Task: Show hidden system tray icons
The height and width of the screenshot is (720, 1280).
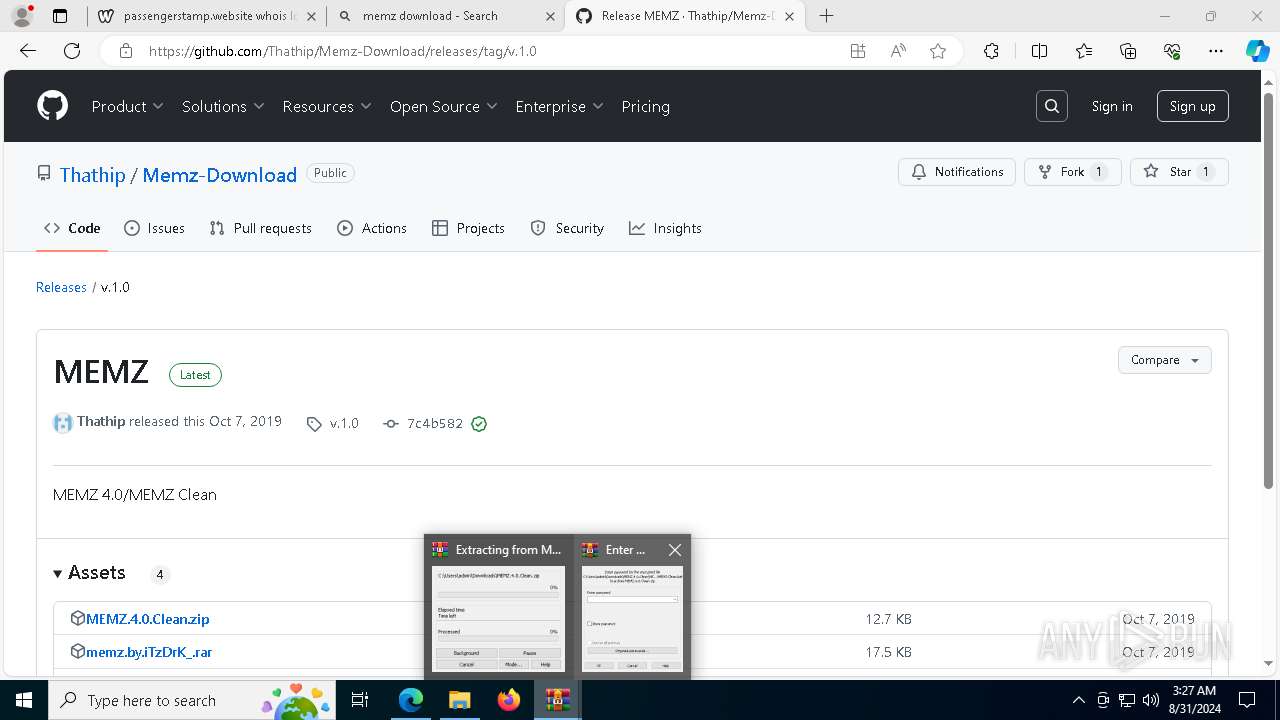Action: [1078, 700]
